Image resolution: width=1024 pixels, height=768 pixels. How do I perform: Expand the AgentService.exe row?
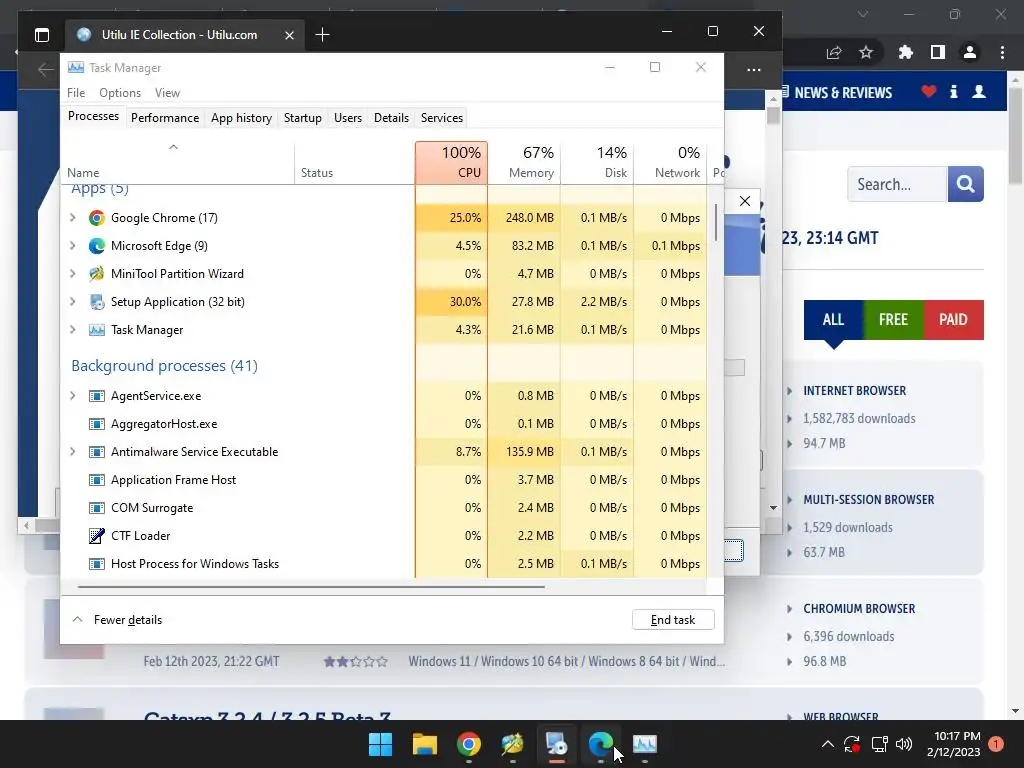pyautogui.click(x=72, y=396)
